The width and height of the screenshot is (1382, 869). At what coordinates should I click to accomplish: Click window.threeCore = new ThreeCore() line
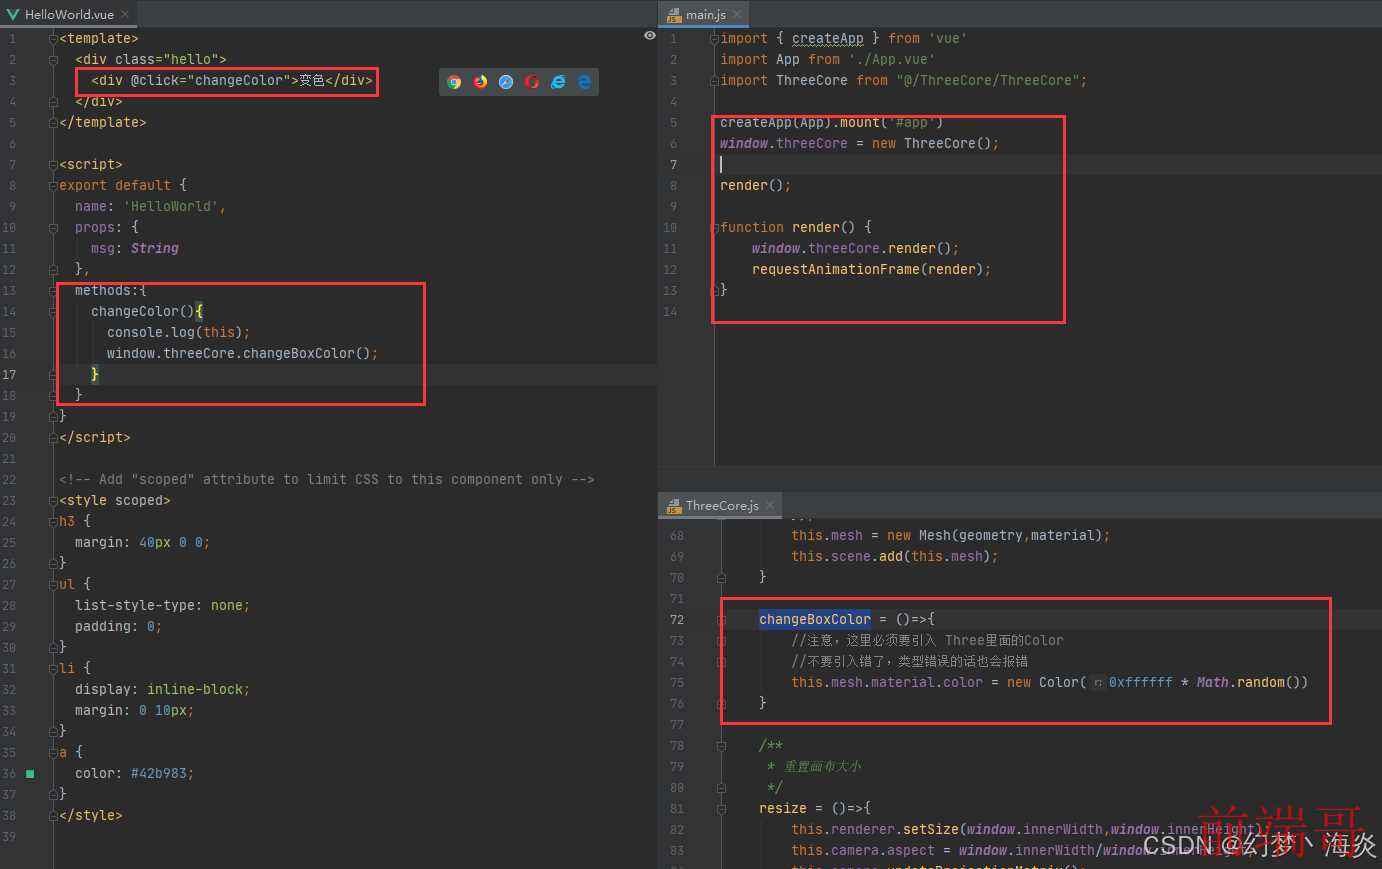859,143
